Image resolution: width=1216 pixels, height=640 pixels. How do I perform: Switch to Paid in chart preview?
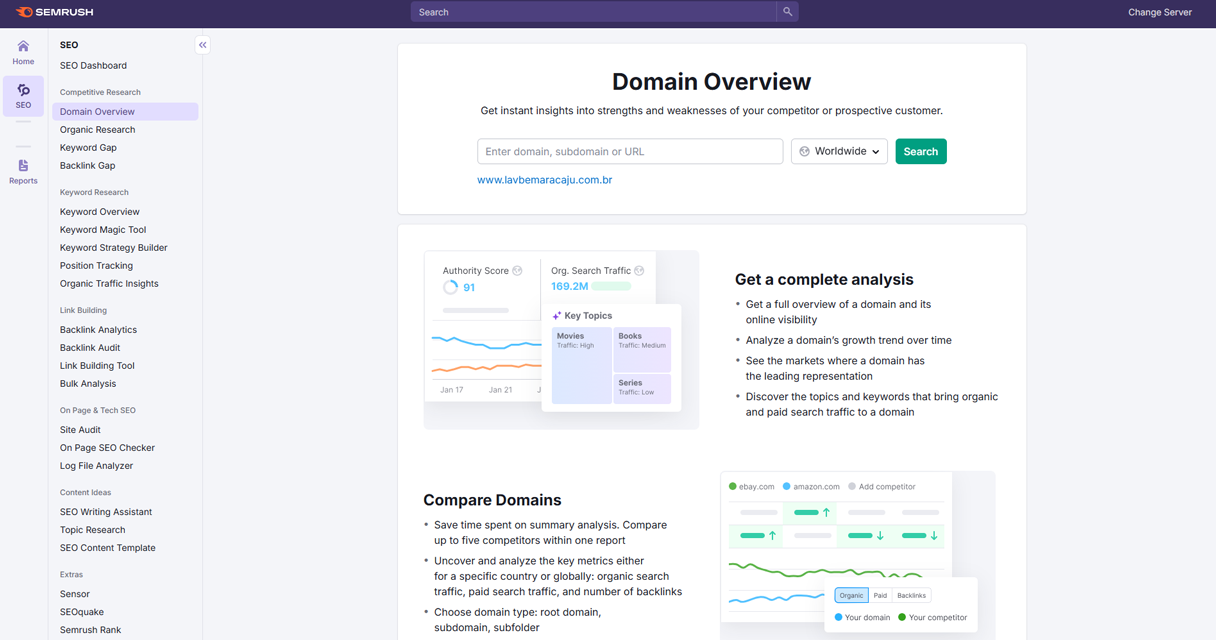coord(880,595)
